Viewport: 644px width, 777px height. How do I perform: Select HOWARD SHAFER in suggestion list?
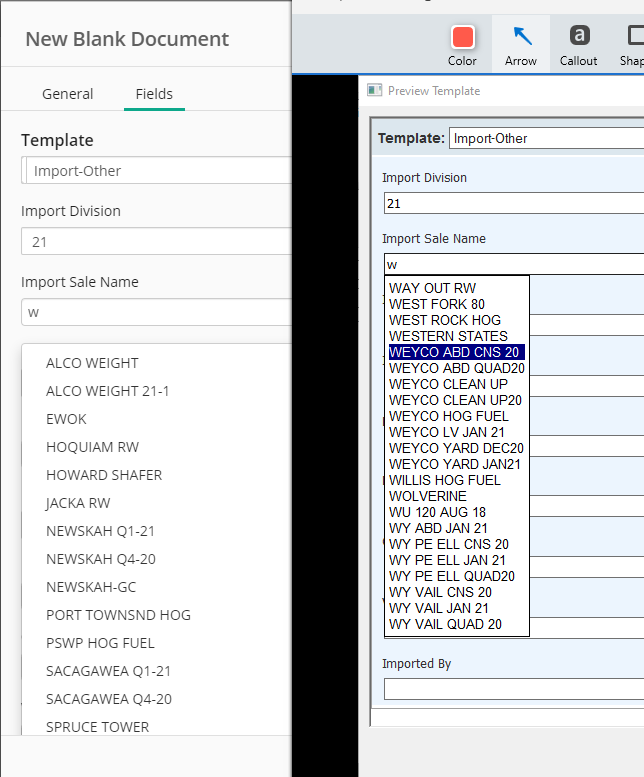(104, 475)
